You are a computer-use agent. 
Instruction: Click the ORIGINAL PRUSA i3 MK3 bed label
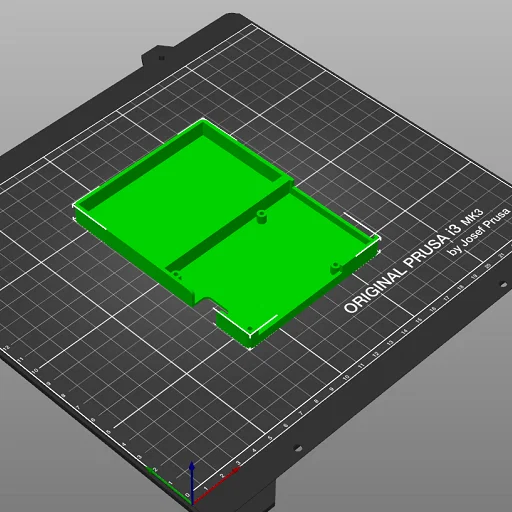(413, 261)
